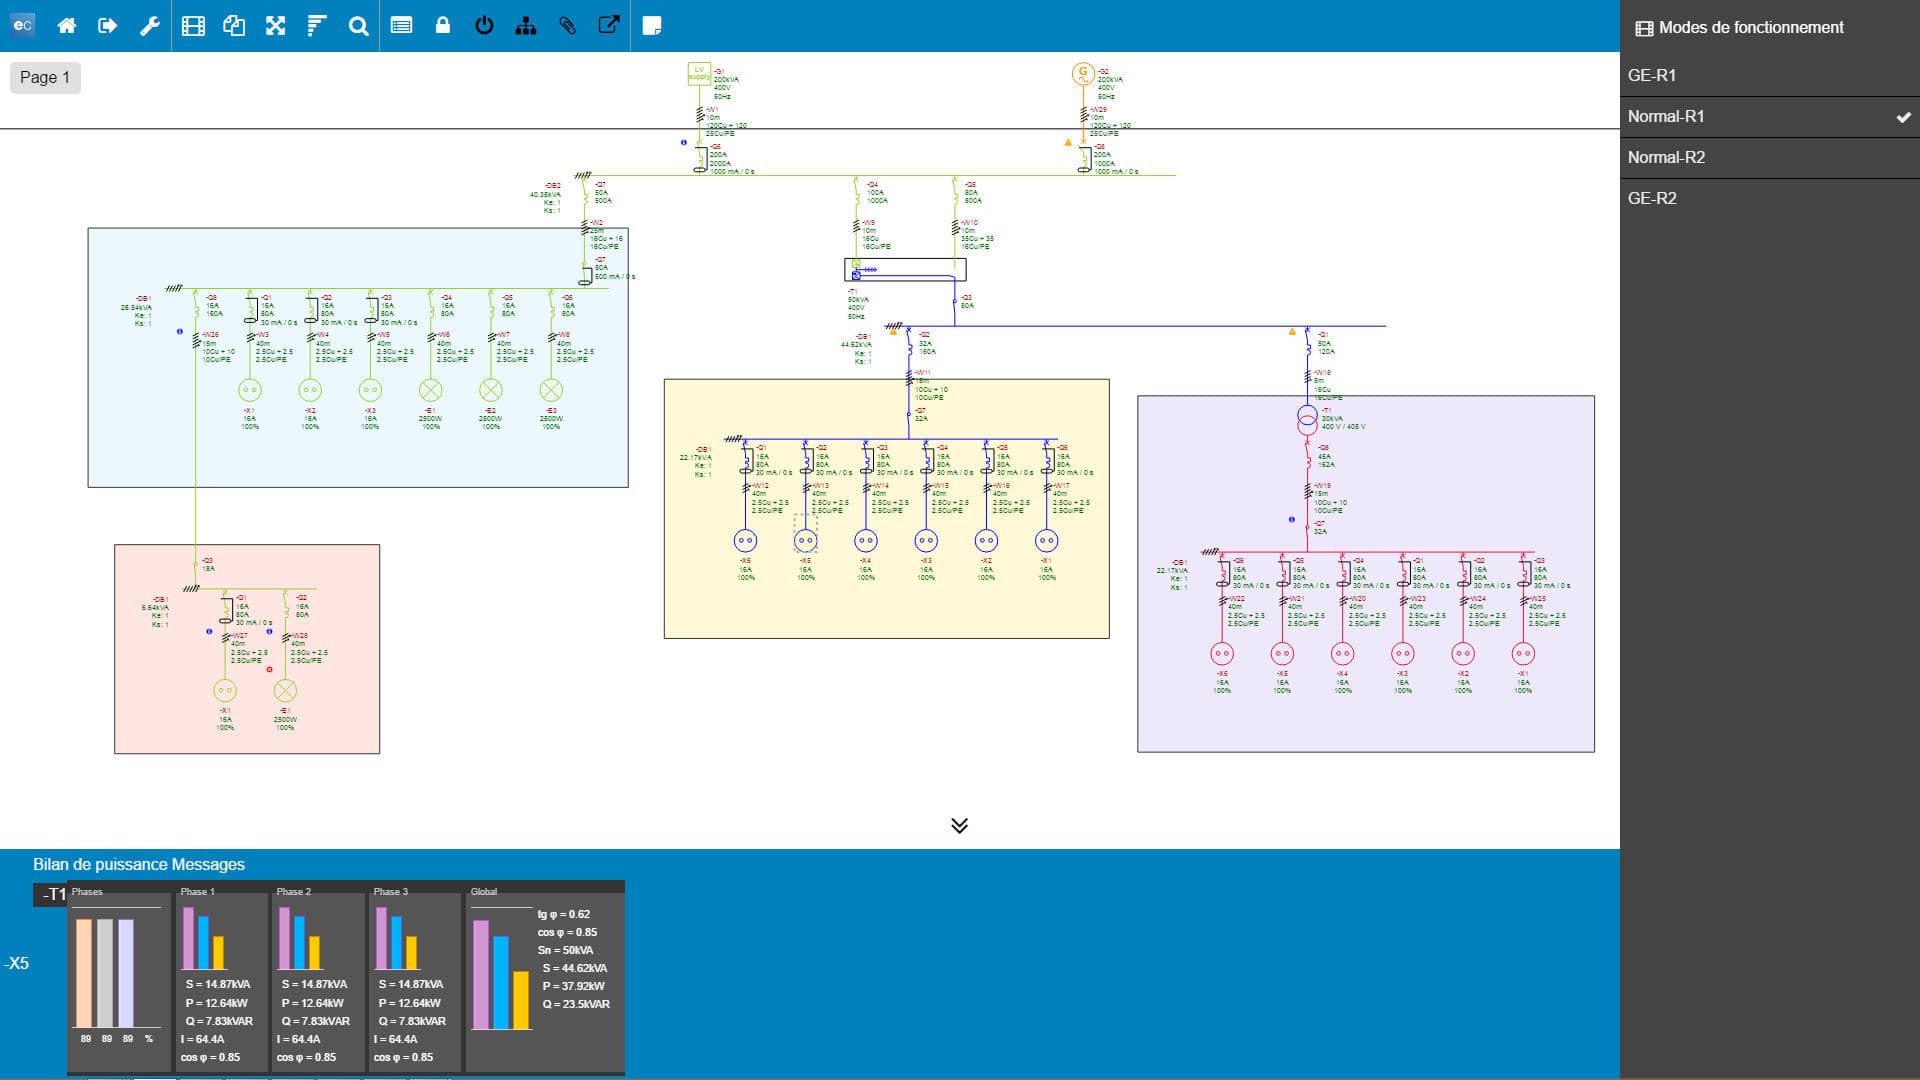The height and width of the screenshot is (1080, 1920).
Task: Click the Phase 1 bar chart
Action: coord(203,938)
